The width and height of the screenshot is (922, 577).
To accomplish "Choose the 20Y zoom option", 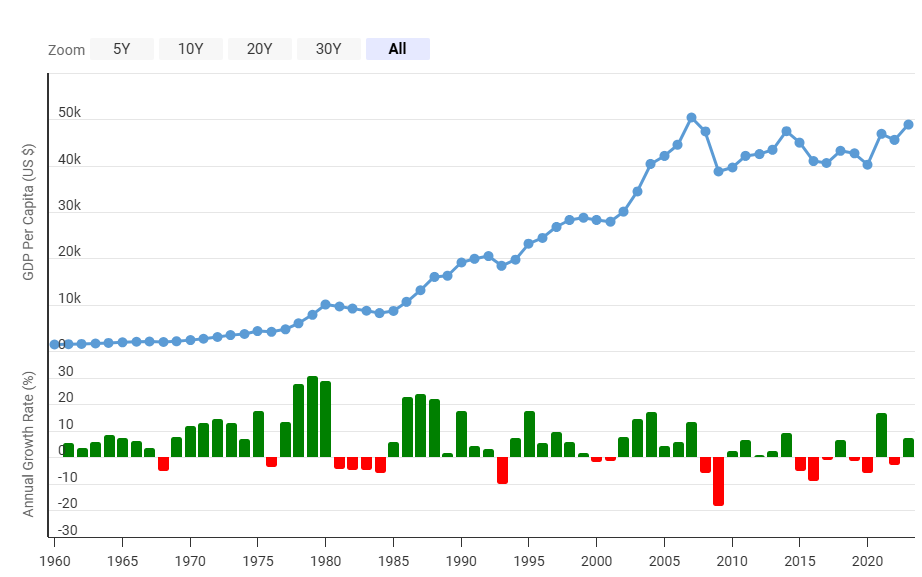I will tap(259, 49).
